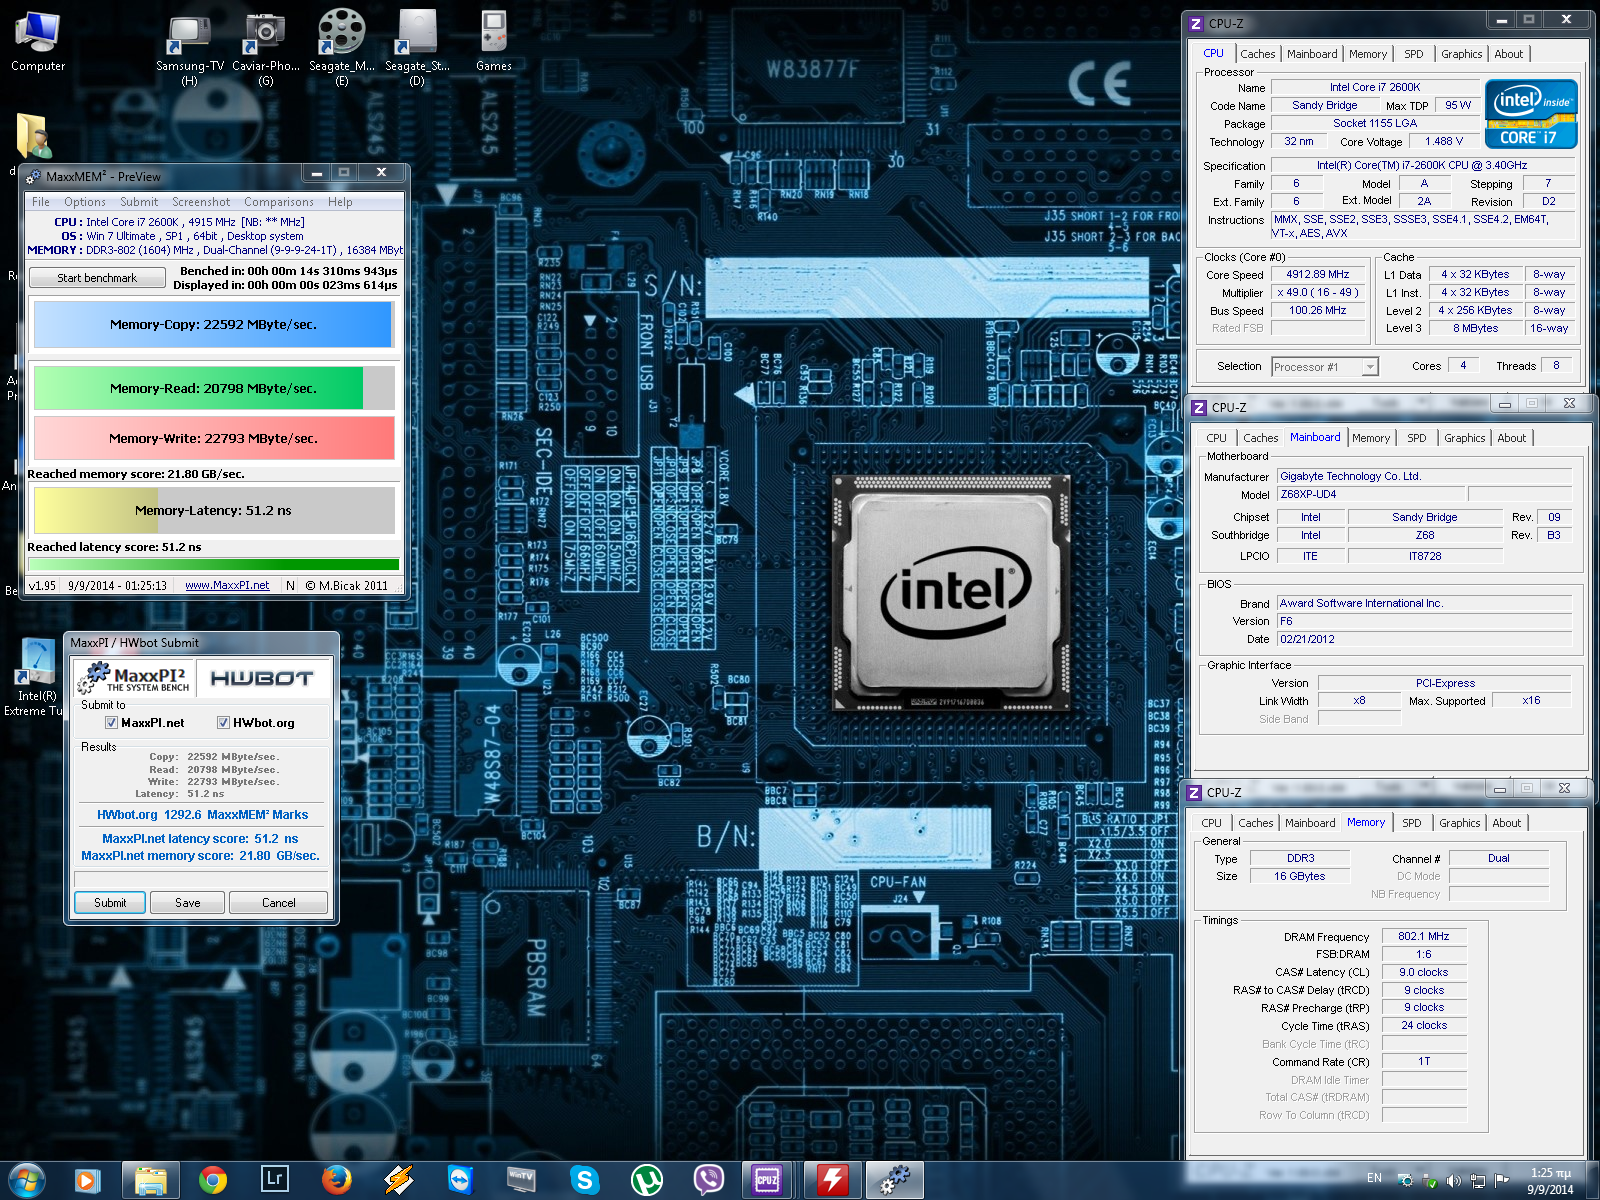Viewport: 1600px width, 1200px height.
Task: Click the Gigabyte Technology Co. Ltd. manufacturer field
Action: pyautogui.click(x=1424, y=476)
